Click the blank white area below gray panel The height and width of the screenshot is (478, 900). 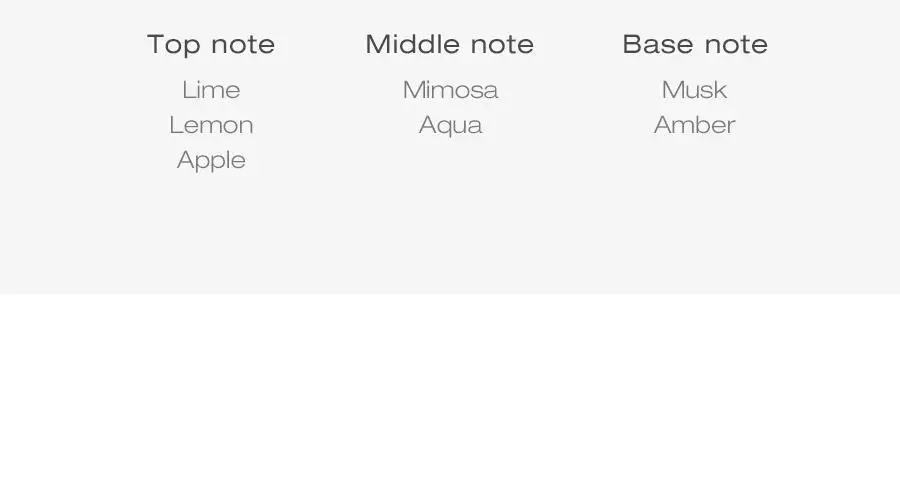(450, 386)
